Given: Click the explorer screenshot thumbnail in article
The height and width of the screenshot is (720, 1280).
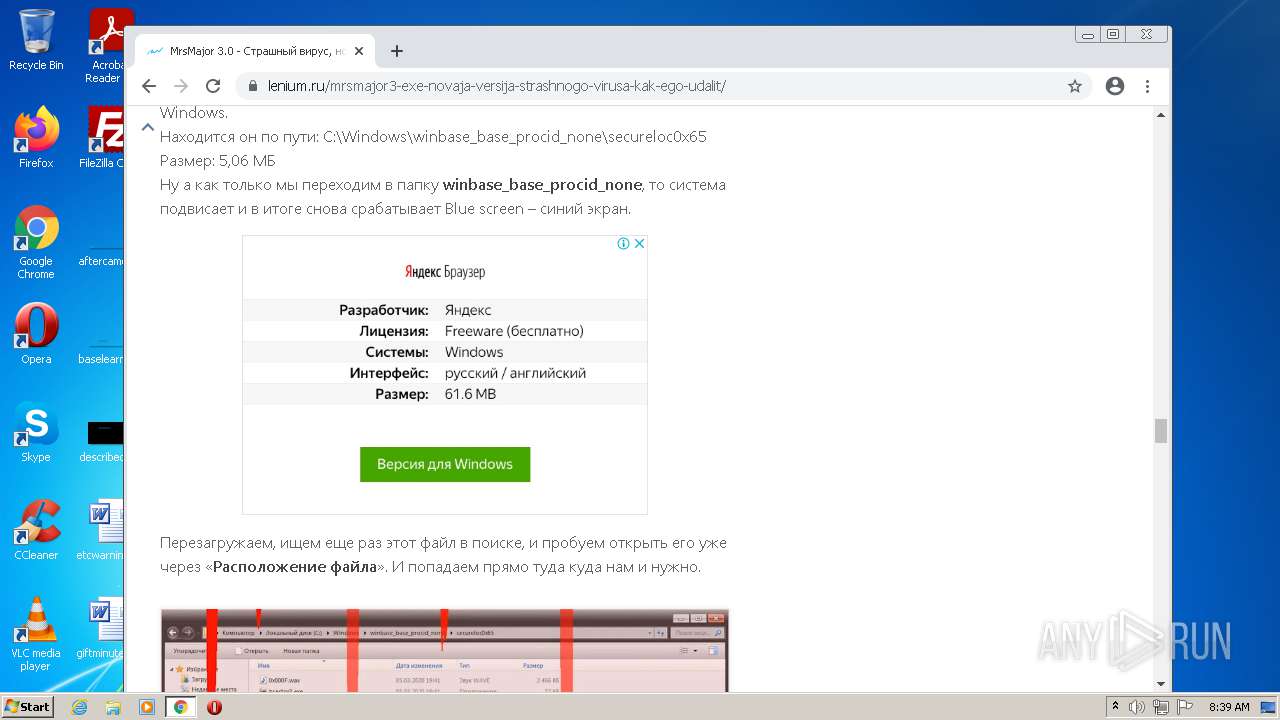Looking at the screenshot, I should click(445, 650).
